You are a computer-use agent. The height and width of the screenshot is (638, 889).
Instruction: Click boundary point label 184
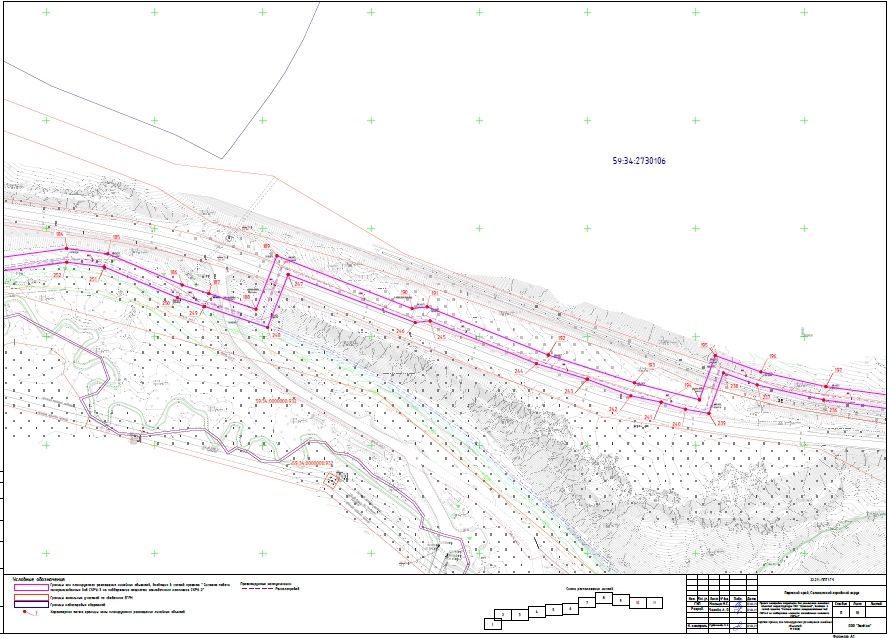click(x=60, y=234)
